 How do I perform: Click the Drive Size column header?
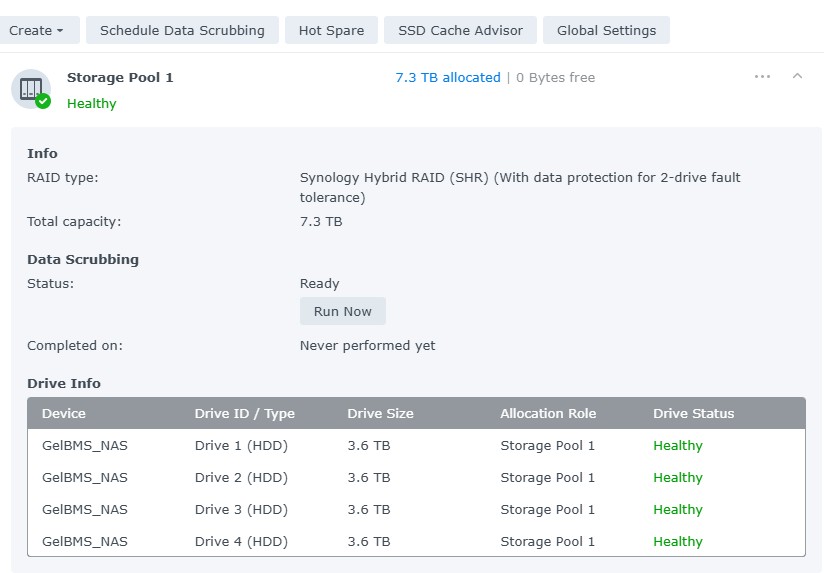[380, 414]
